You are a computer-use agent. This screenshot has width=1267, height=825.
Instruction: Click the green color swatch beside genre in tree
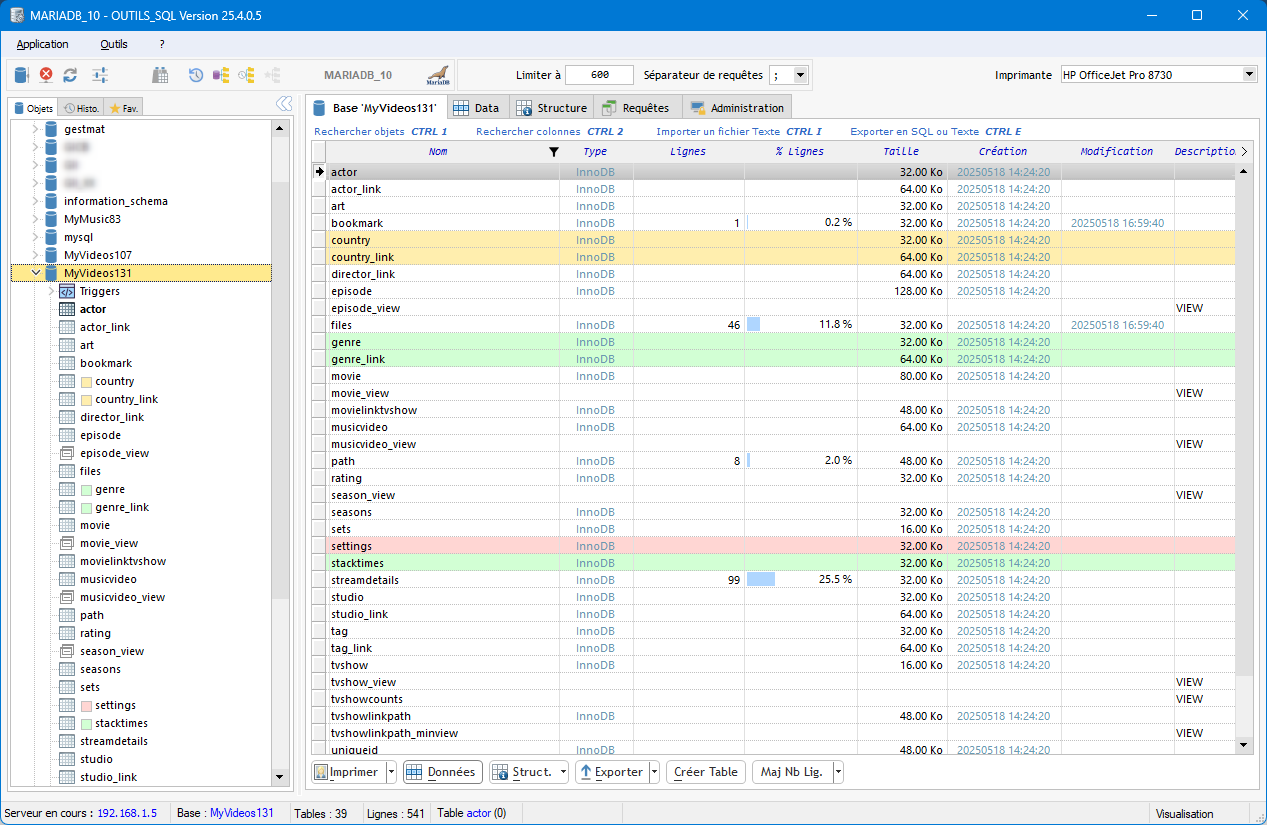(86, 490)
